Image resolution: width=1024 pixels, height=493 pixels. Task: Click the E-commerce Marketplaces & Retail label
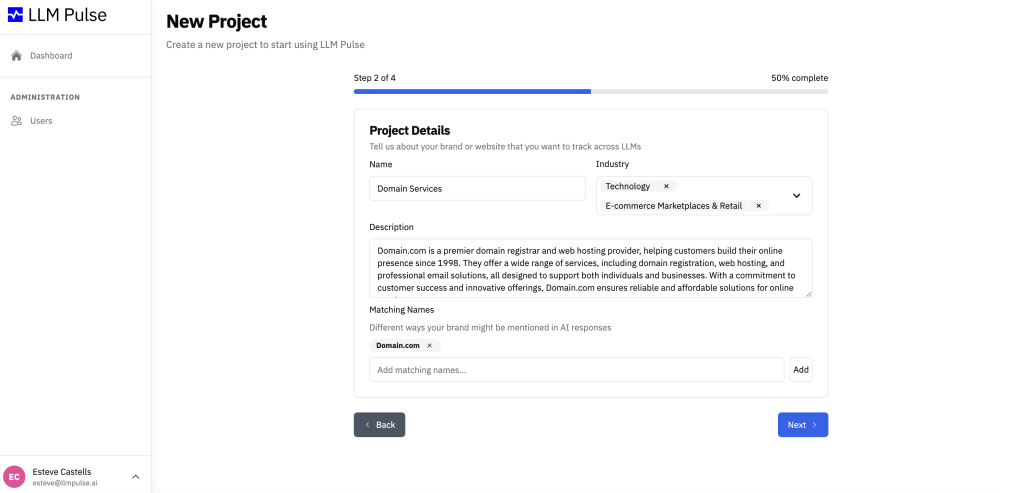coord(674,206)
